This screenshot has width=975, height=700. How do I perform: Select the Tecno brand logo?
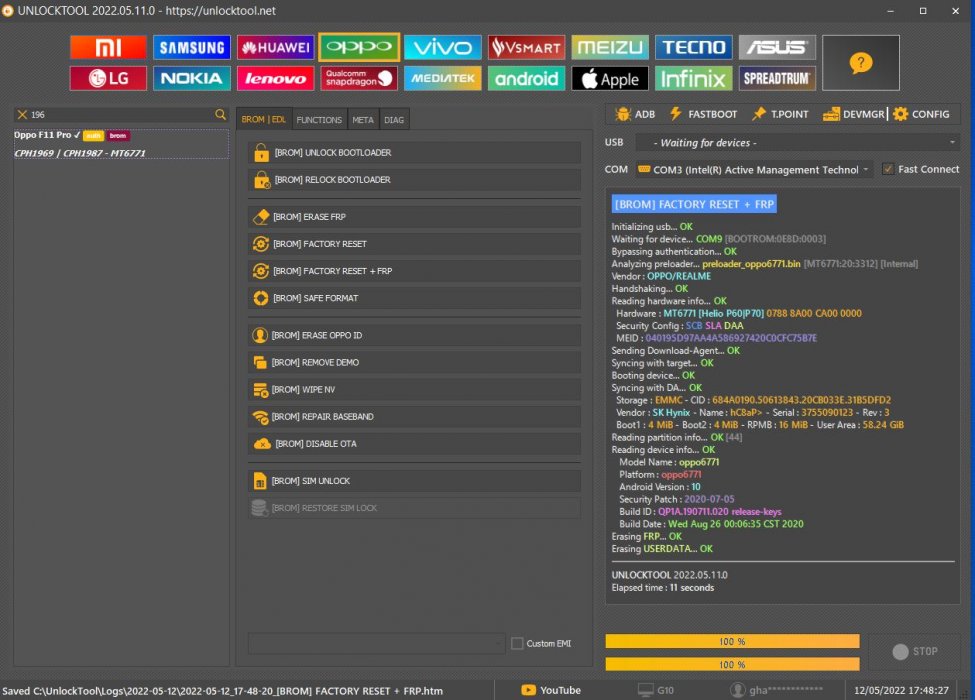pyautogui.click(x=693, y=47)
